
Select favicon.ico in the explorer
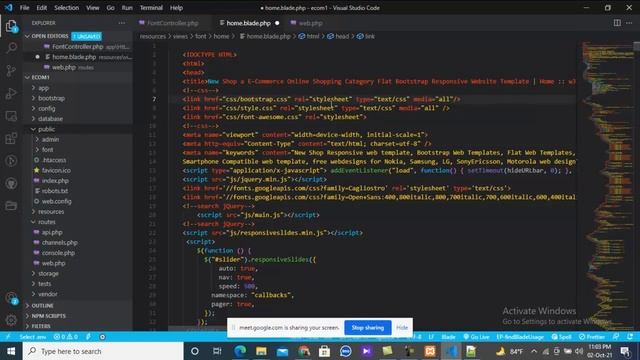tap(56, 170)
